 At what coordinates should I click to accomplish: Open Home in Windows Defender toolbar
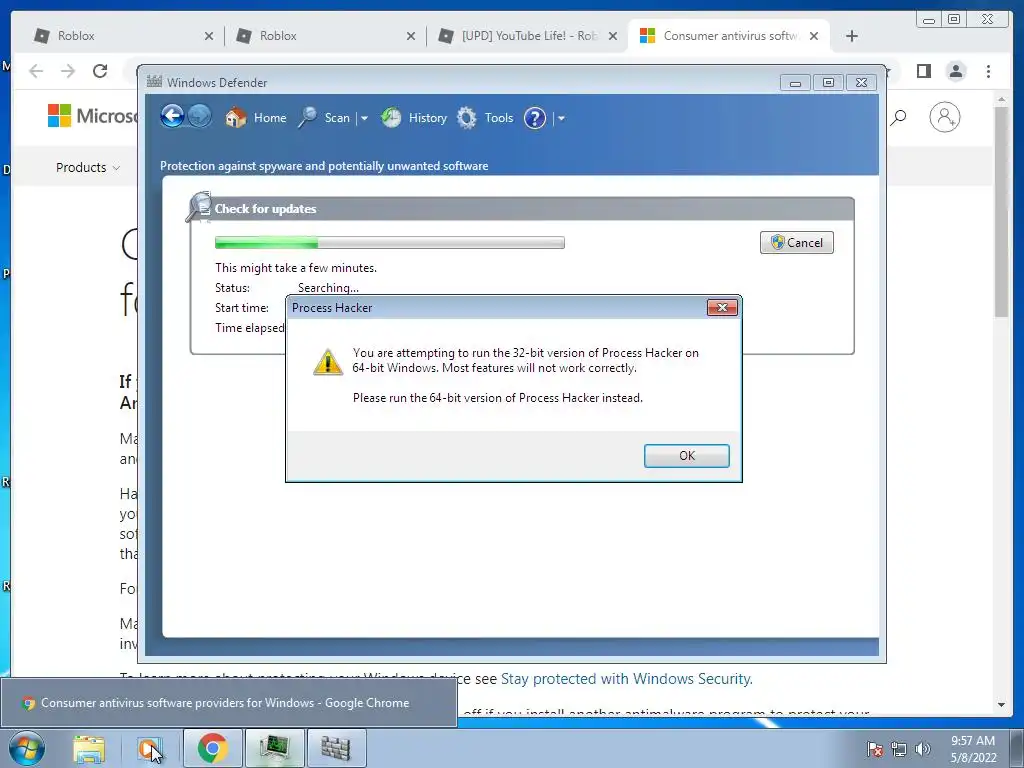click(256, 118)
